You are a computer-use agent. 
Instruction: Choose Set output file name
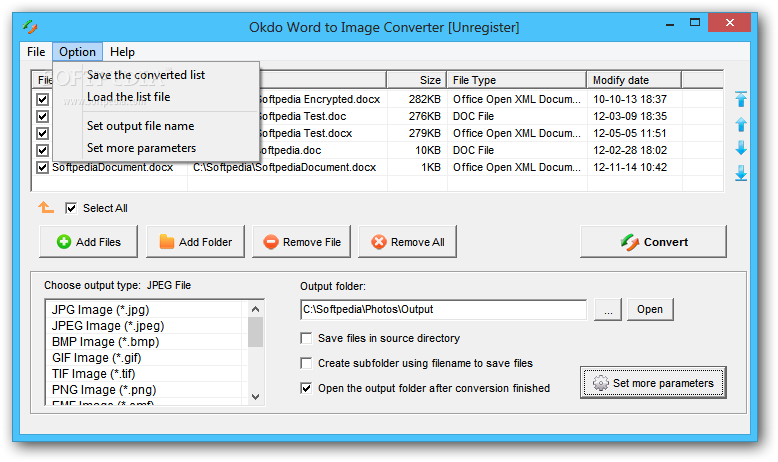pyautogui.click(x=156, y=126)
